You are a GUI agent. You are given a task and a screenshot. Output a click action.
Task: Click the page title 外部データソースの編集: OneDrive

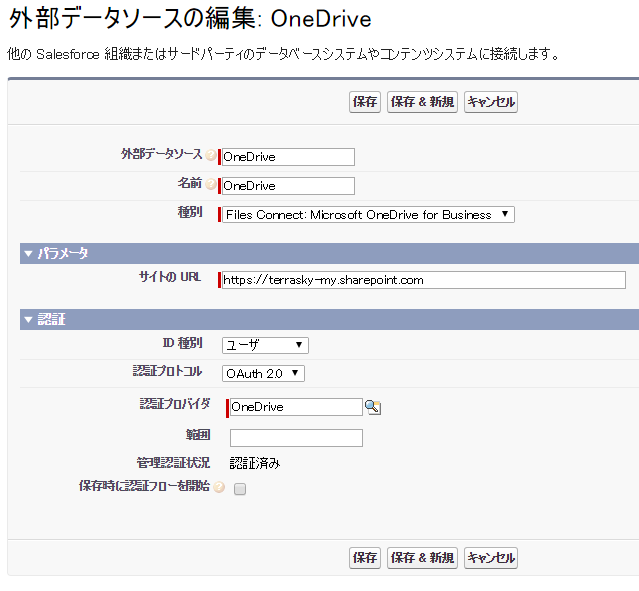(190, 19)
